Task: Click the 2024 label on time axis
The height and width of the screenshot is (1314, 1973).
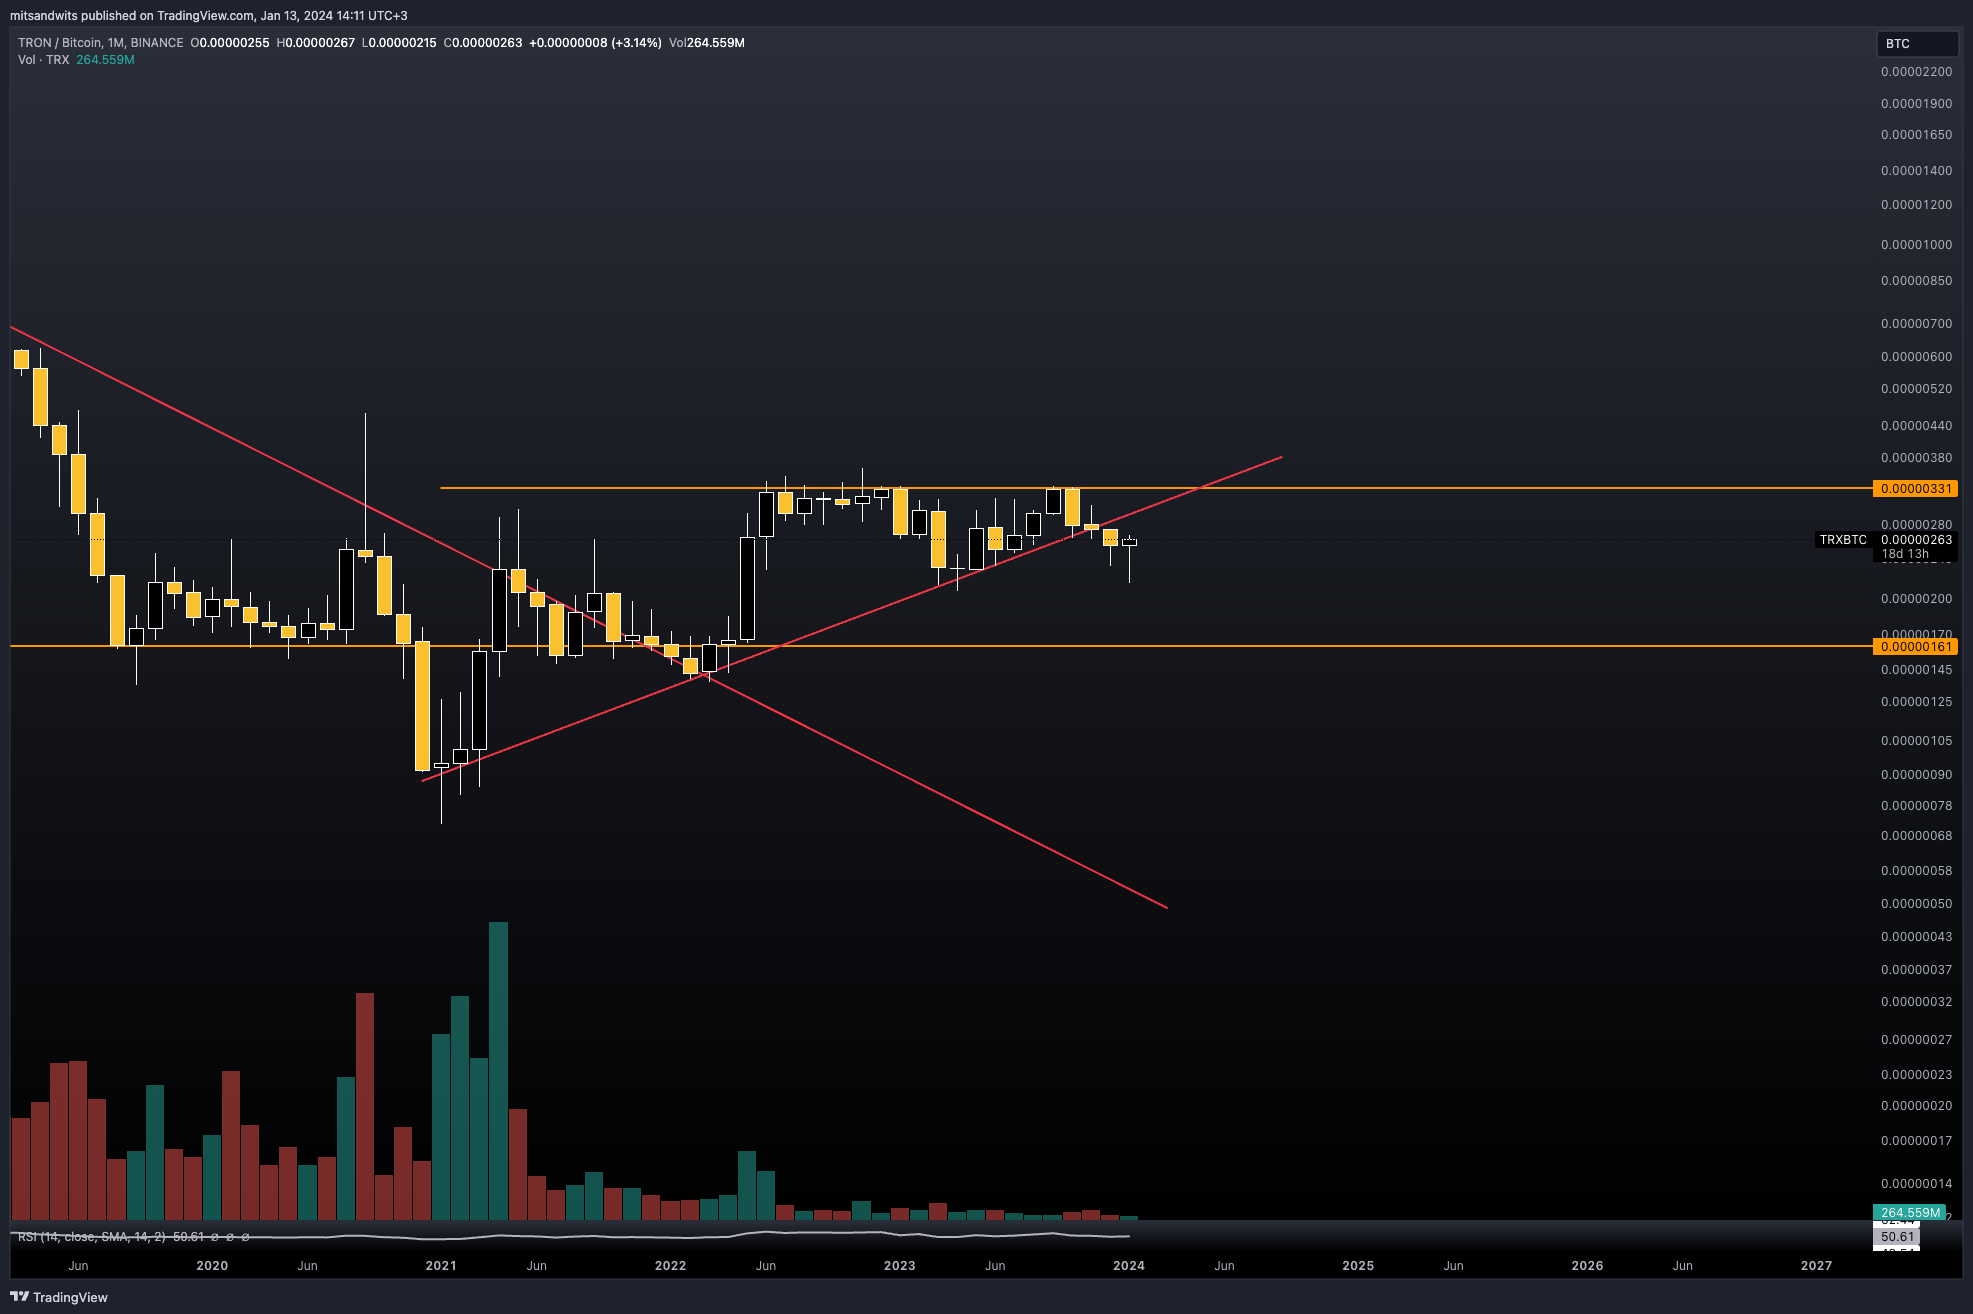Action: tap(1129, 1266)
